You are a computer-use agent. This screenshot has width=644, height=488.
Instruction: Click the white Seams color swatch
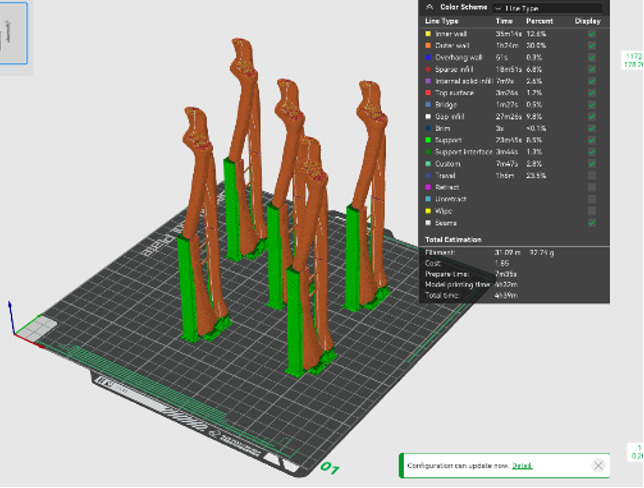pos(428,223)
